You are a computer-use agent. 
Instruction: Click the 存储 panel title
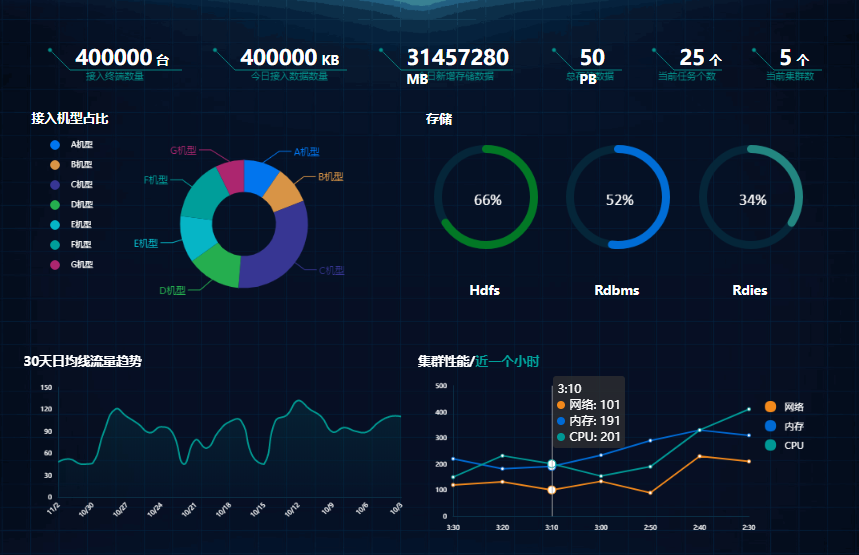[x=439, y=119]
